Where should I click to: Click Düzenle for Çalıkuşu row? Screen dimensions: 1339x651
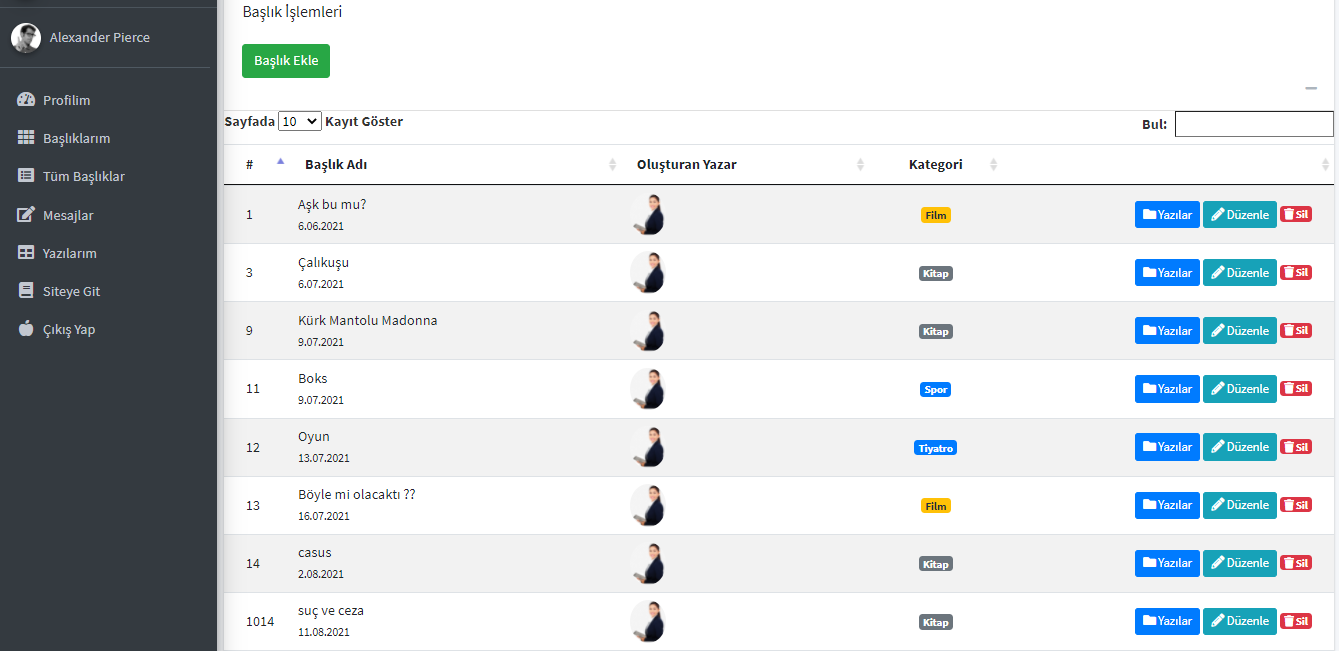(1240, 273)
